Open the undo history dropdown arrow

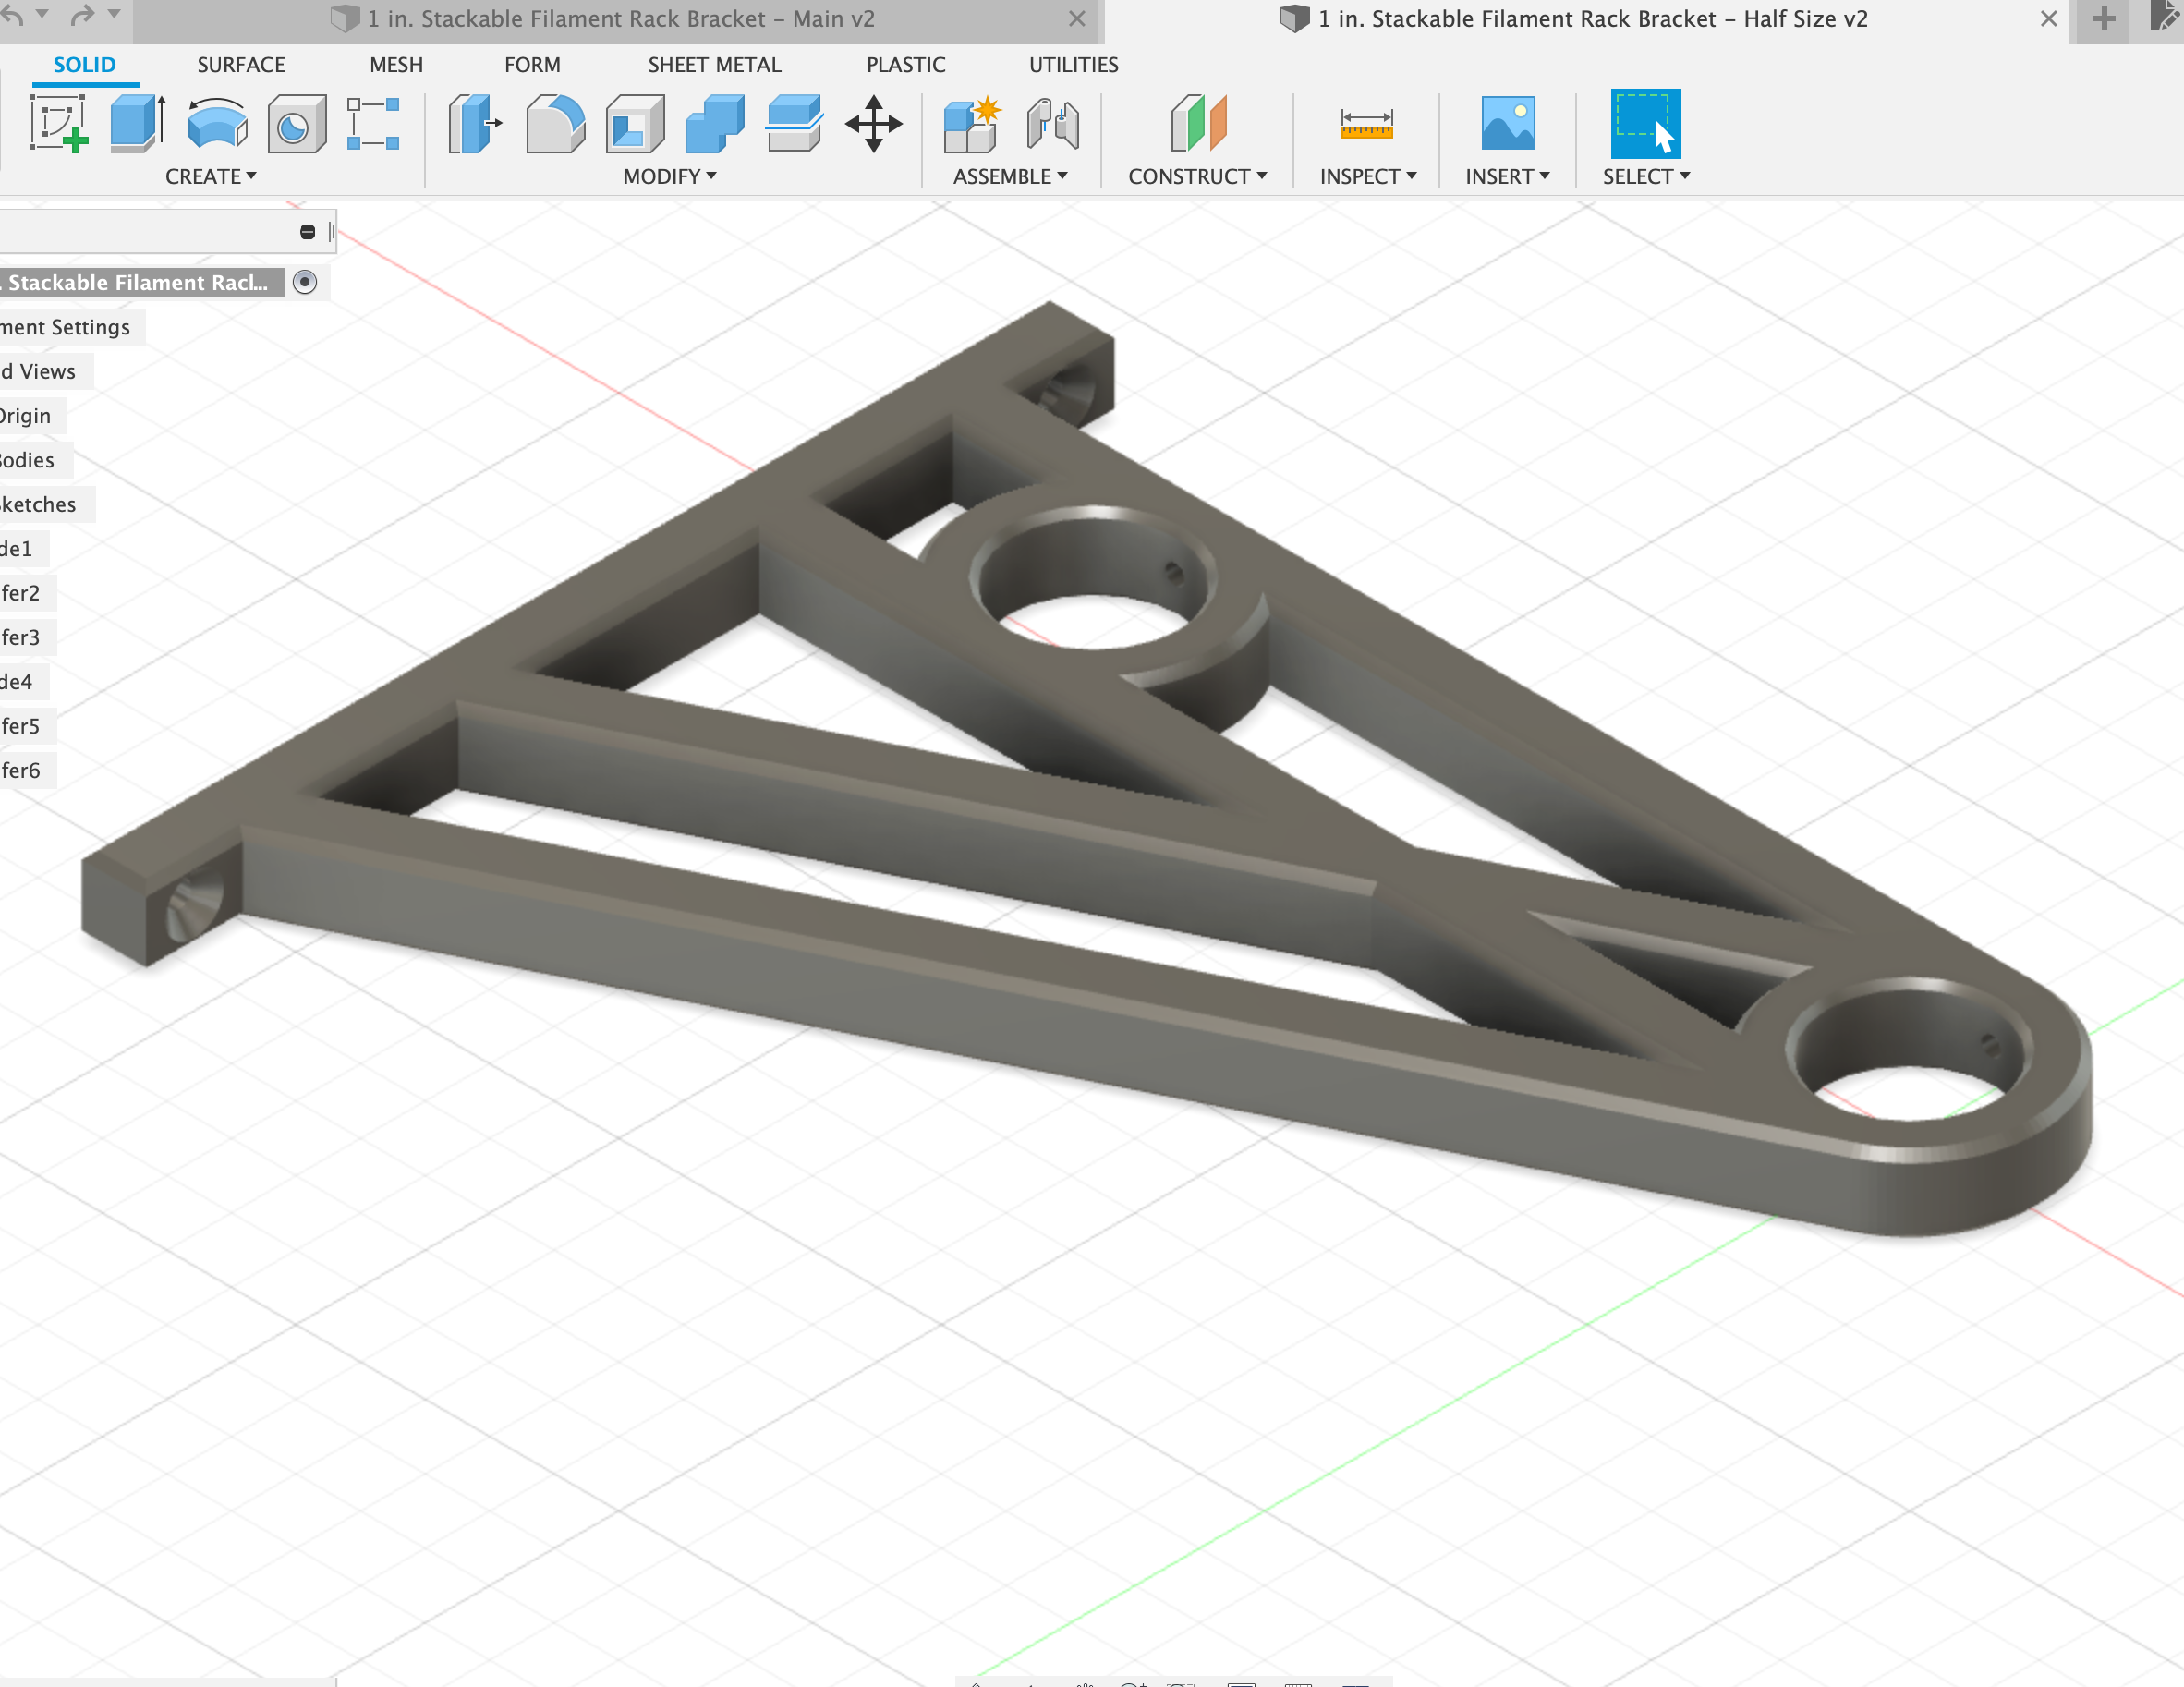[42, 14]
